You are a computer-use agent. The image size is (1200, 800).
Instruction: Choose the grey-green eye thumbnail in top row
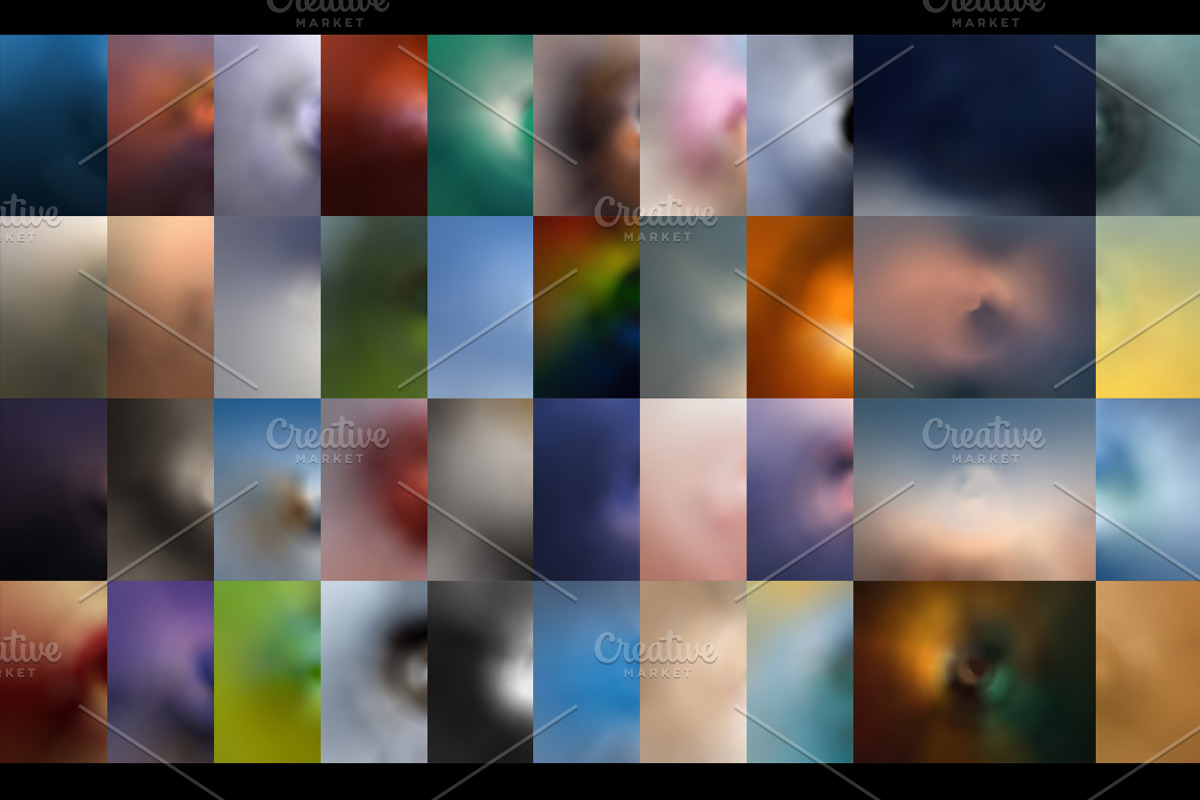1148,125
